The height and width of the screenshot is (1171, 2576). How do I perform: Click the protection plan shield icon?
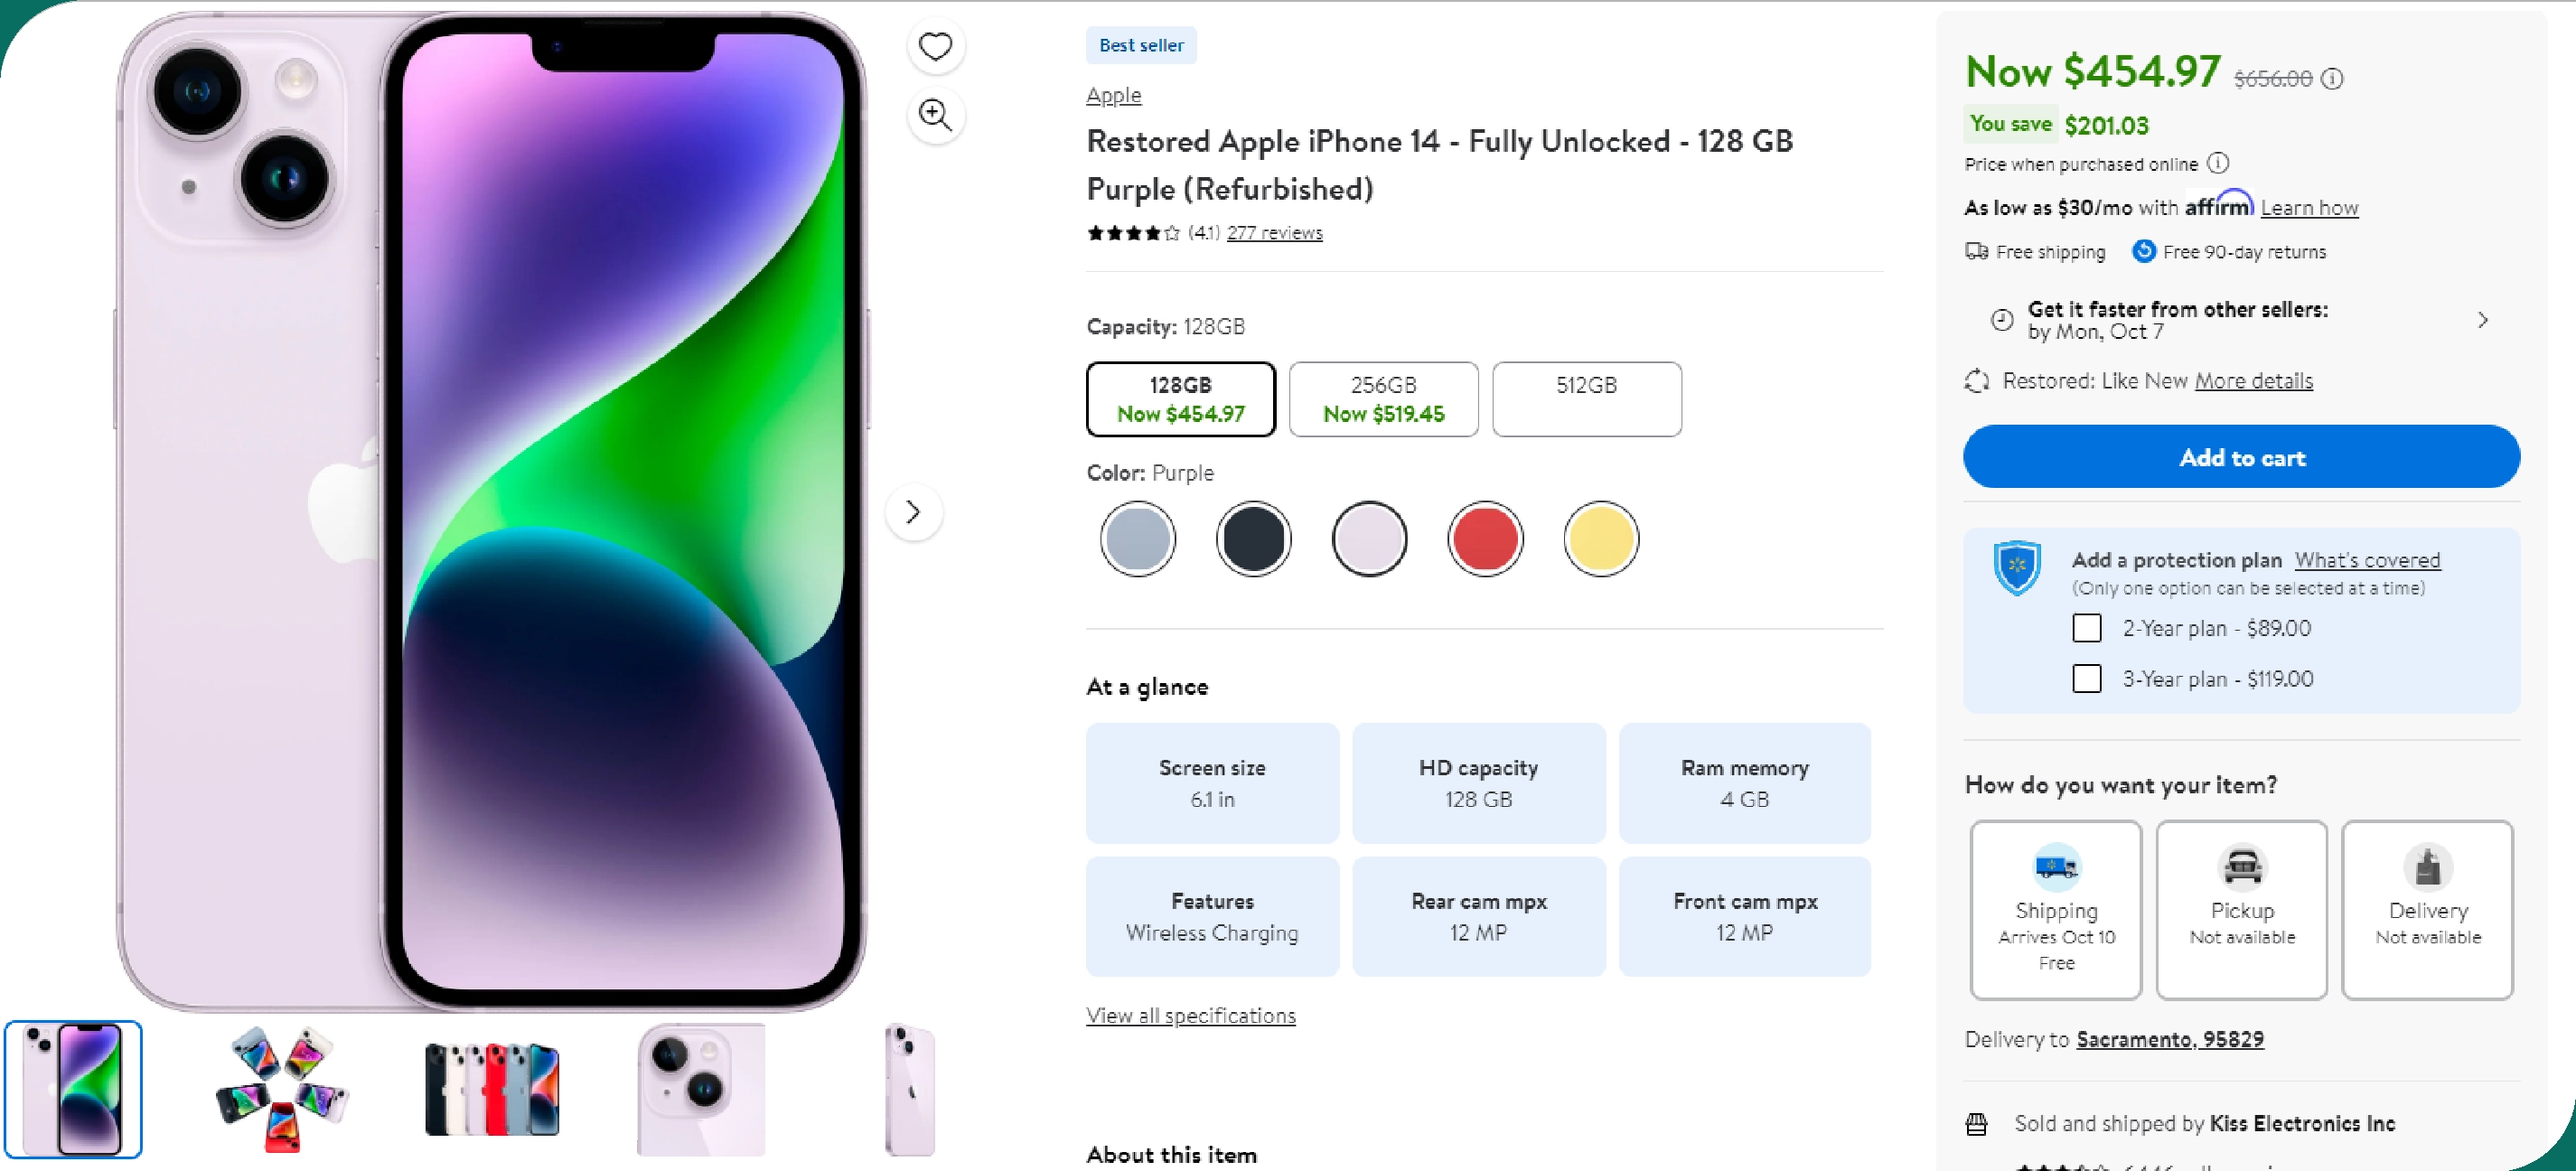click(2017, 567)
